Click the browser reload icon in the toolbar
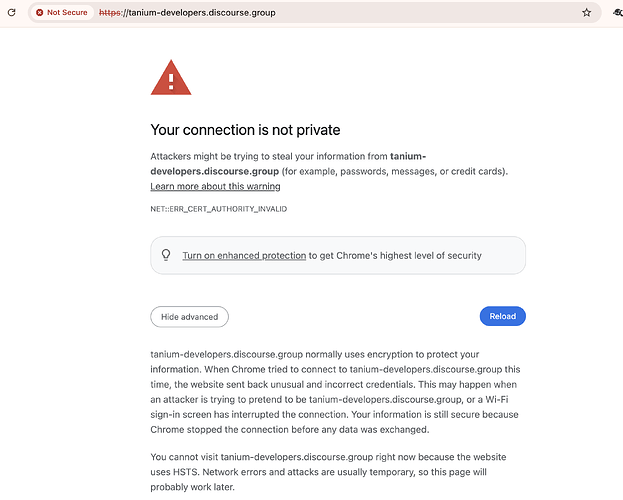 pos(12,12)
